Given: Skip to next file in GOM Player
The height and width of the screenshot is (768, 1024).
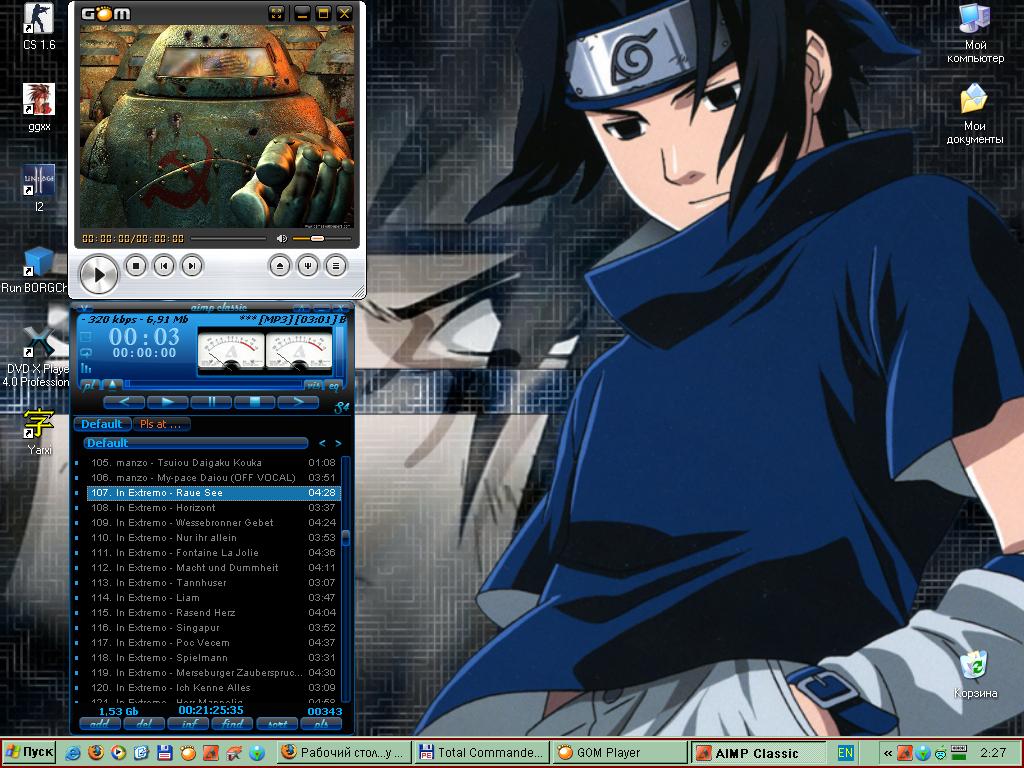Looking at the screenshot, I should (x=192, y=266).
